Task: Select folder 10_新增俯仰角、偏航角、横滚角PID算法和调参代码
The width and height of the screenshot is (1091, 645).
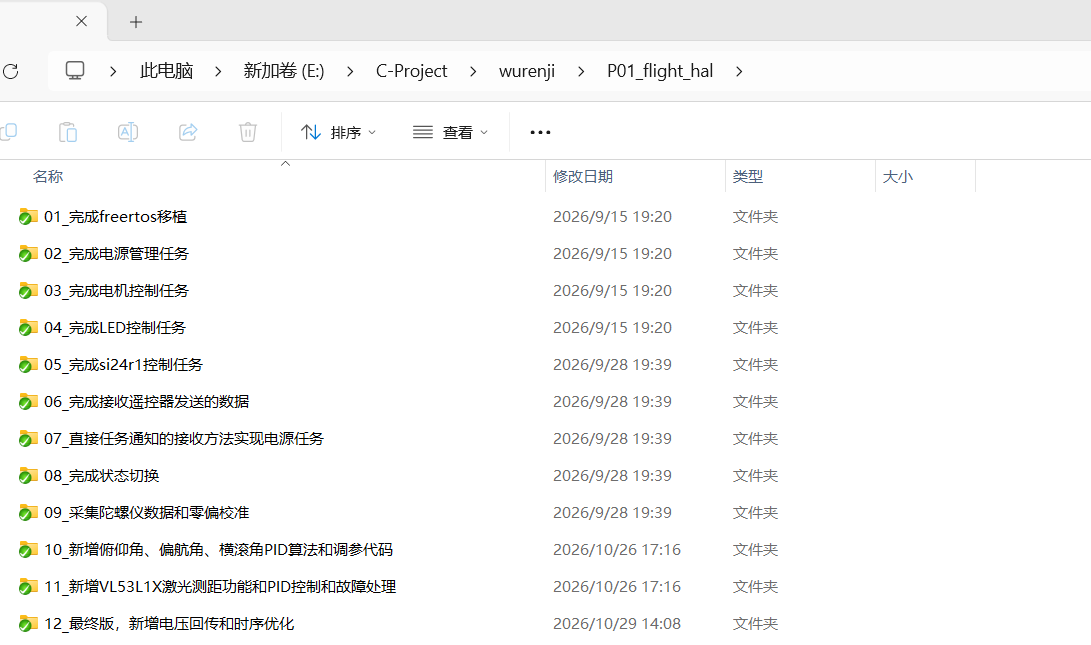Action: click(x=218, y=550)
